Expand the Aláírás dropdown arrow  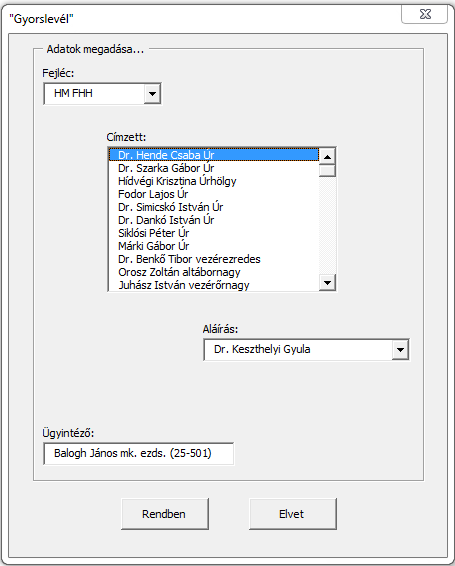[400, 350]
